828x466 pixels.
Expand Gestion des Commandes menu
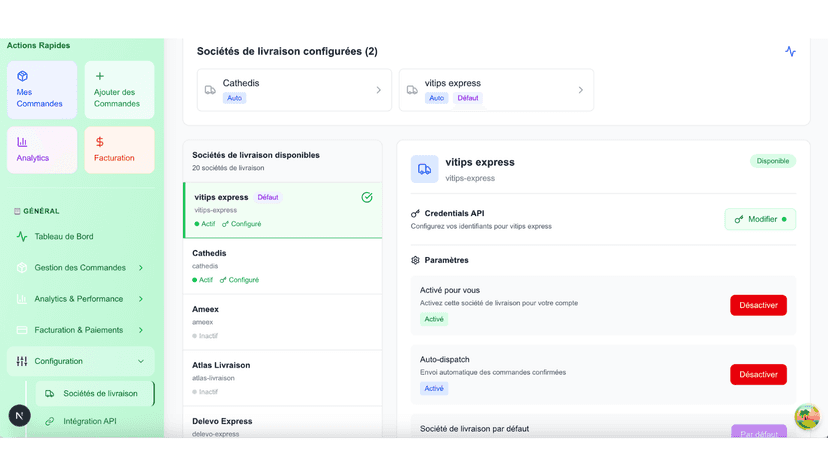click(81, 268)
